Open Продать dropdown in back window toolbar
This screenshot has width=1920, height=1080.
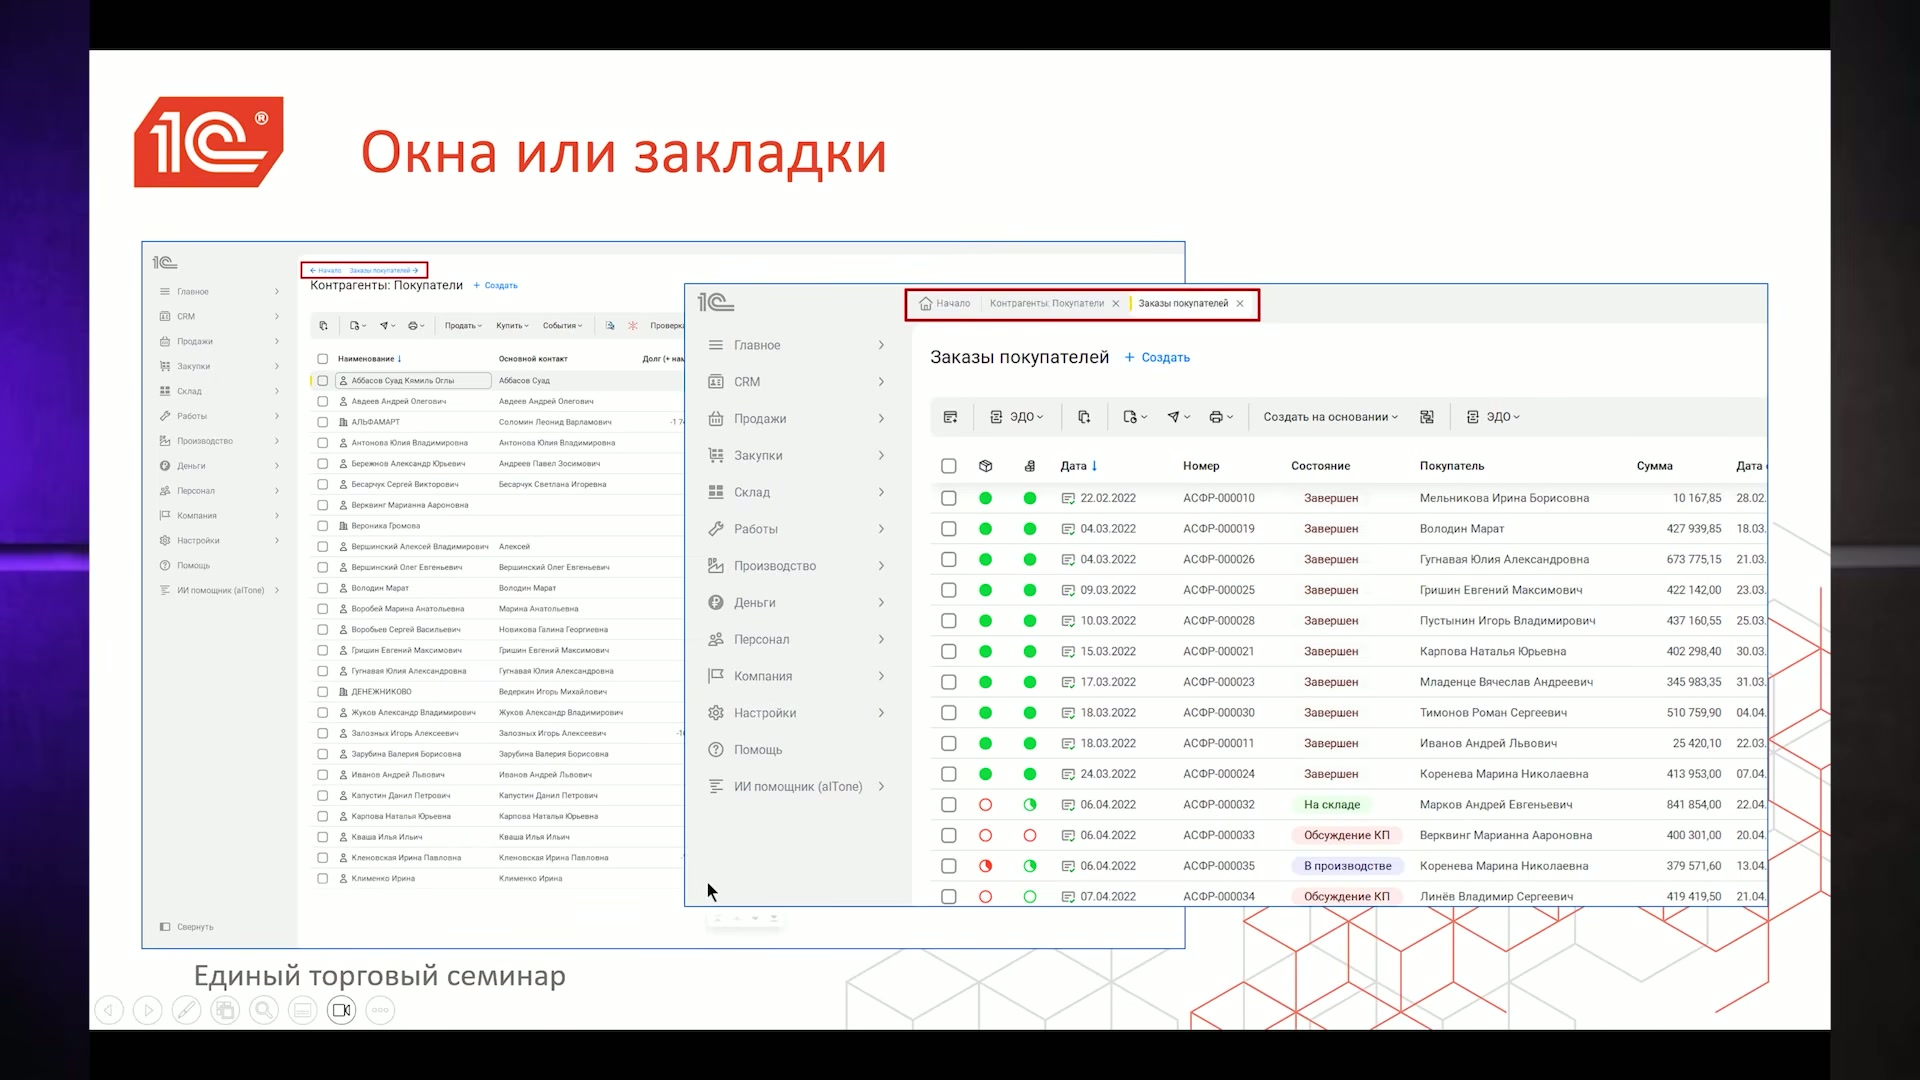tap(463, 326)
